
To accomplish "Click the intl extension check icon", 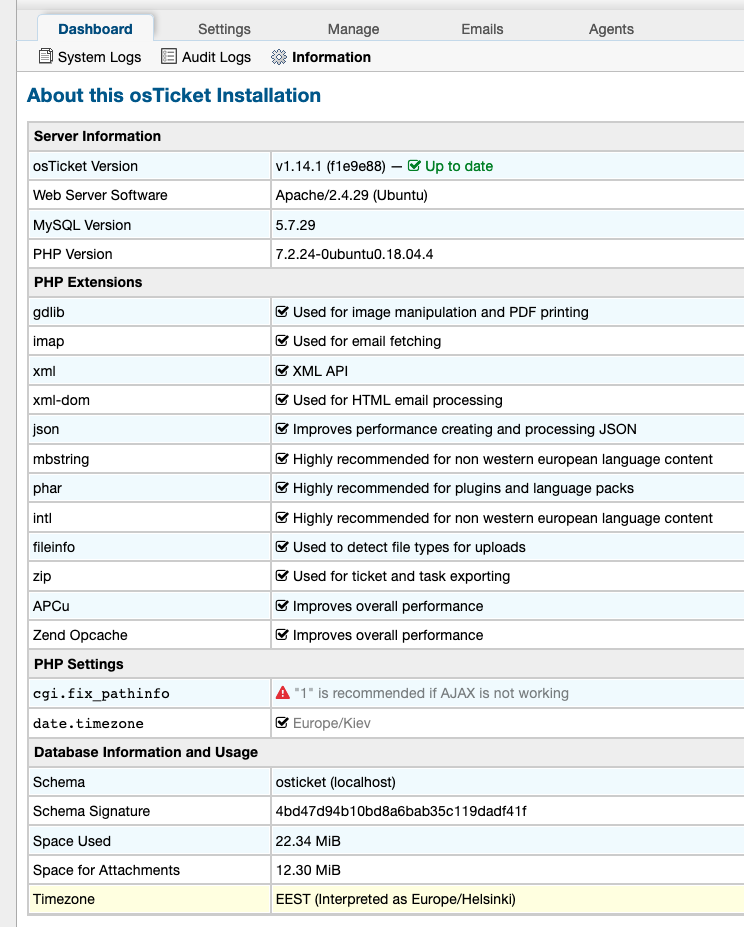I will pos(282,517).
